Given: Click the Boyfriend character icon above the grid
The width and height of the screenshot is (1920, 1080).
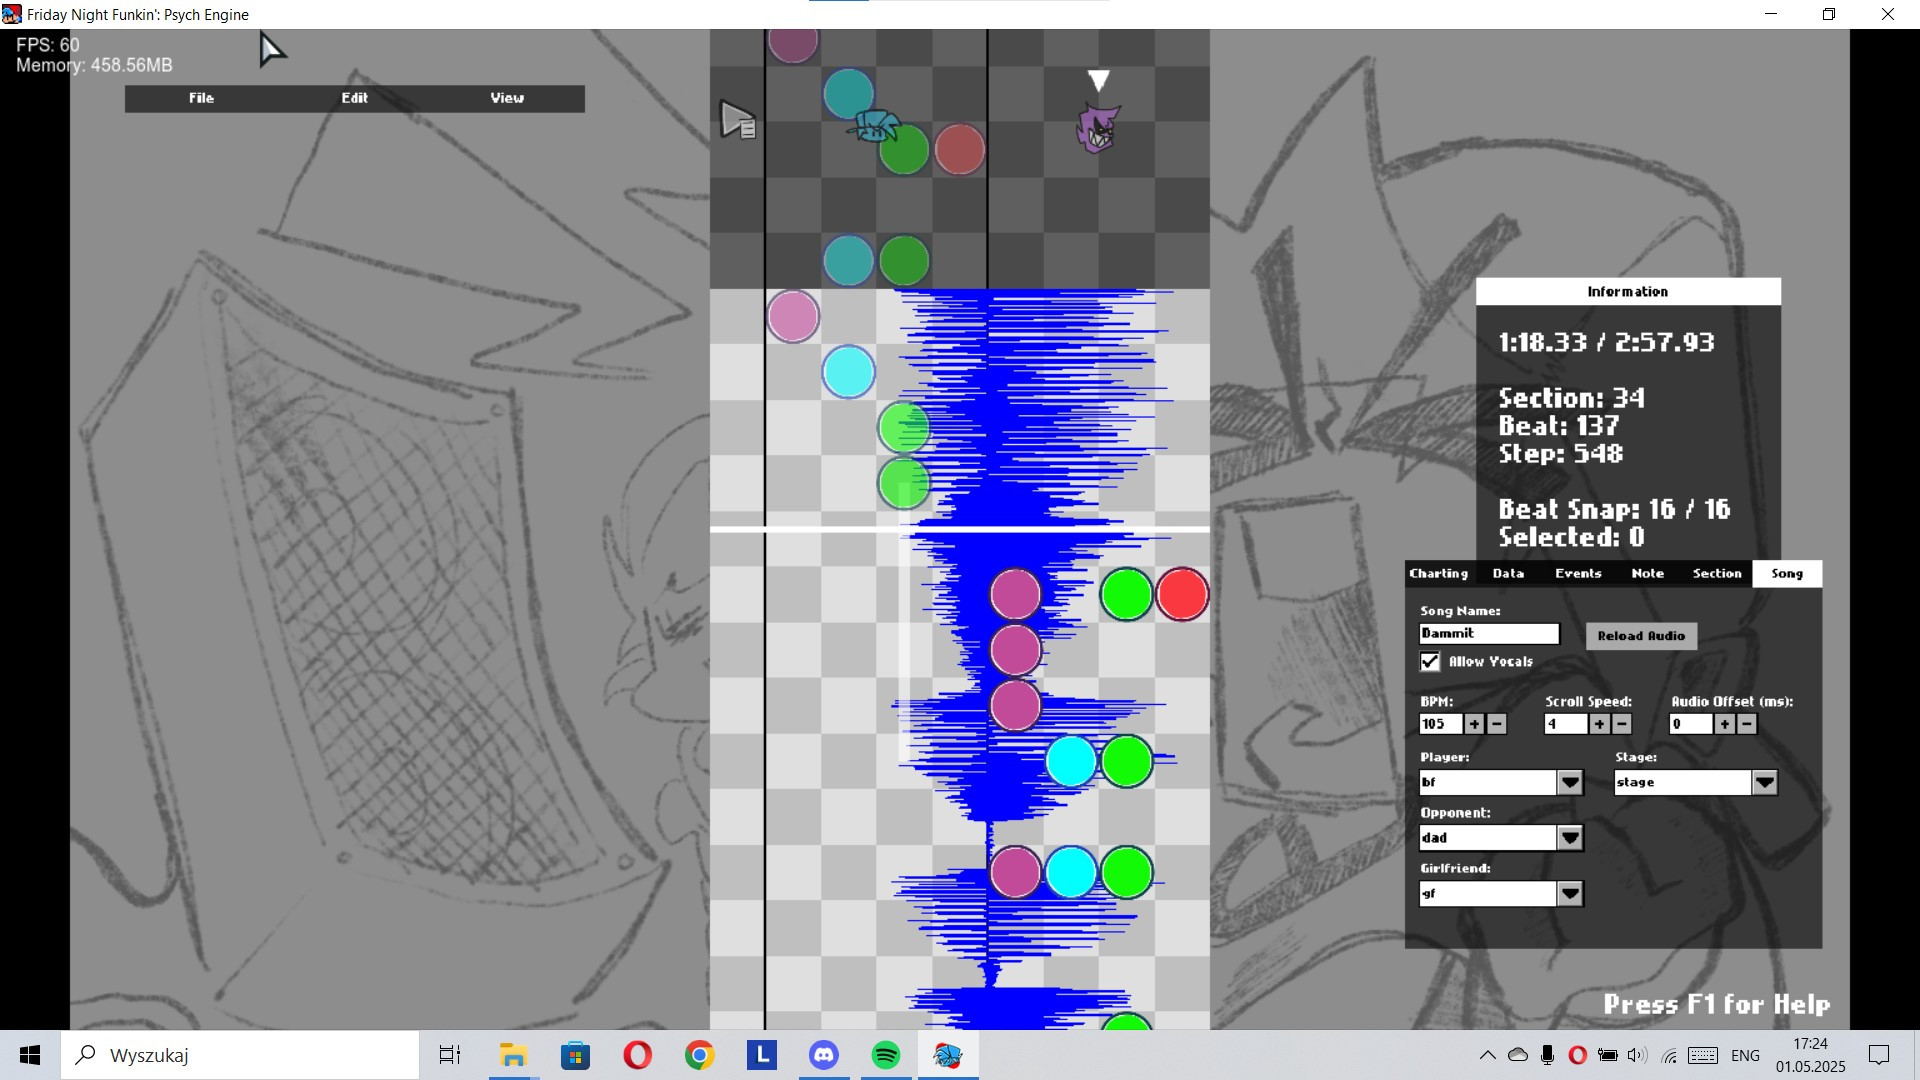Looking at the screenshot, I should (x=875, y=126).
